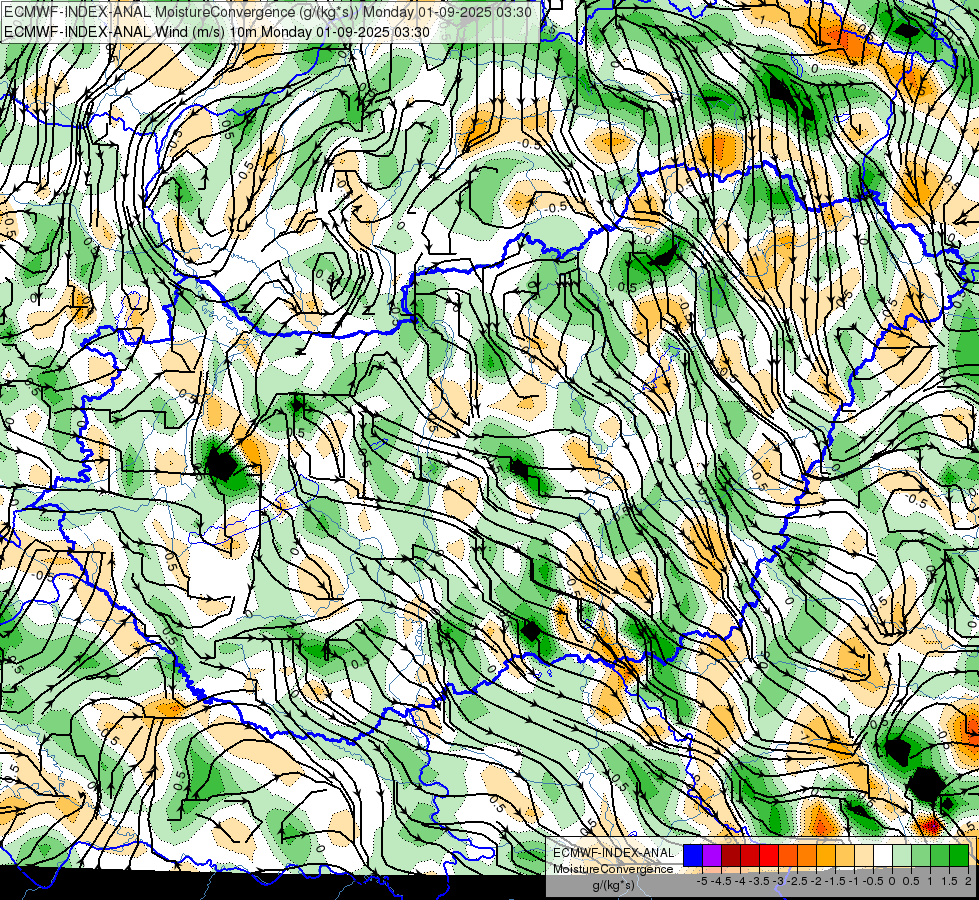Click the -5 tick label on the legend
This screenshot has height=900, width=979.
702,881
